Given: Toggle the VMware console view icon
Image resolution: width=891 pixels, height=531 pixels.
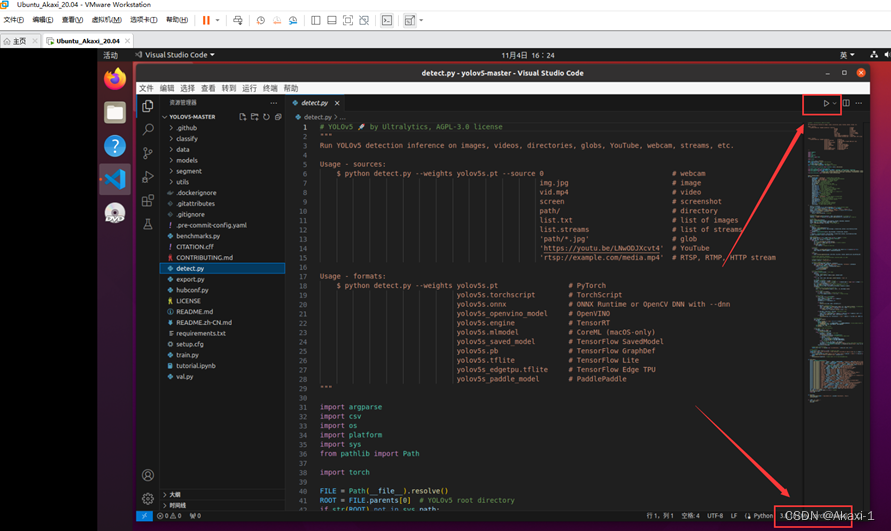Looking at the screenshot, I should [387, 20].
